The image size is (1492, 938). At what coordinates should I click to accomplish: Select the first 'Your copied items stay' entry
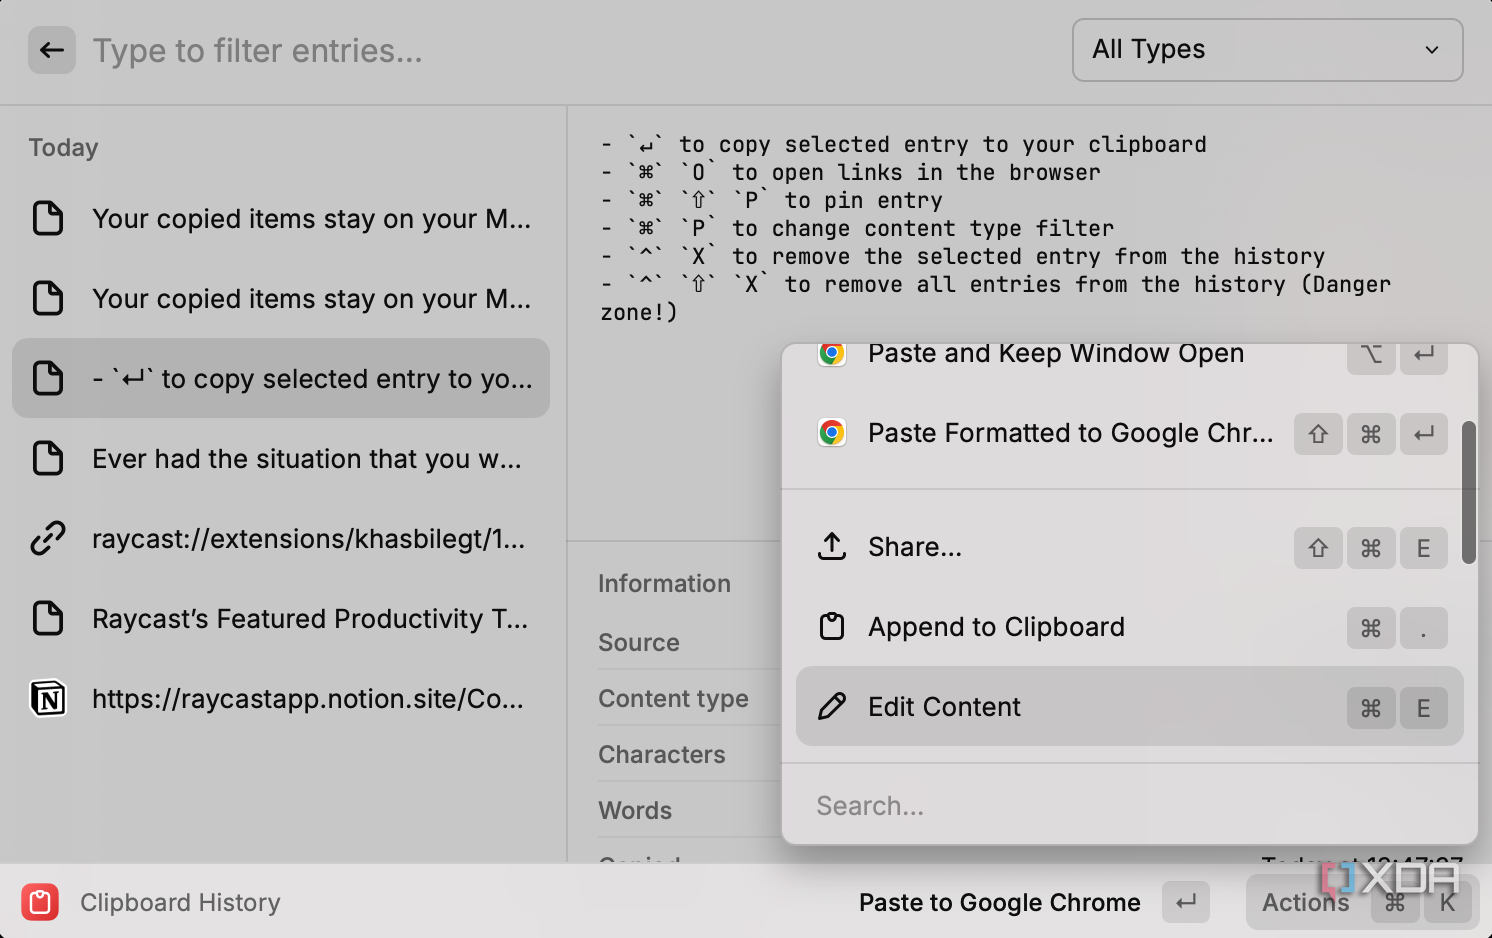click(281, 218)
